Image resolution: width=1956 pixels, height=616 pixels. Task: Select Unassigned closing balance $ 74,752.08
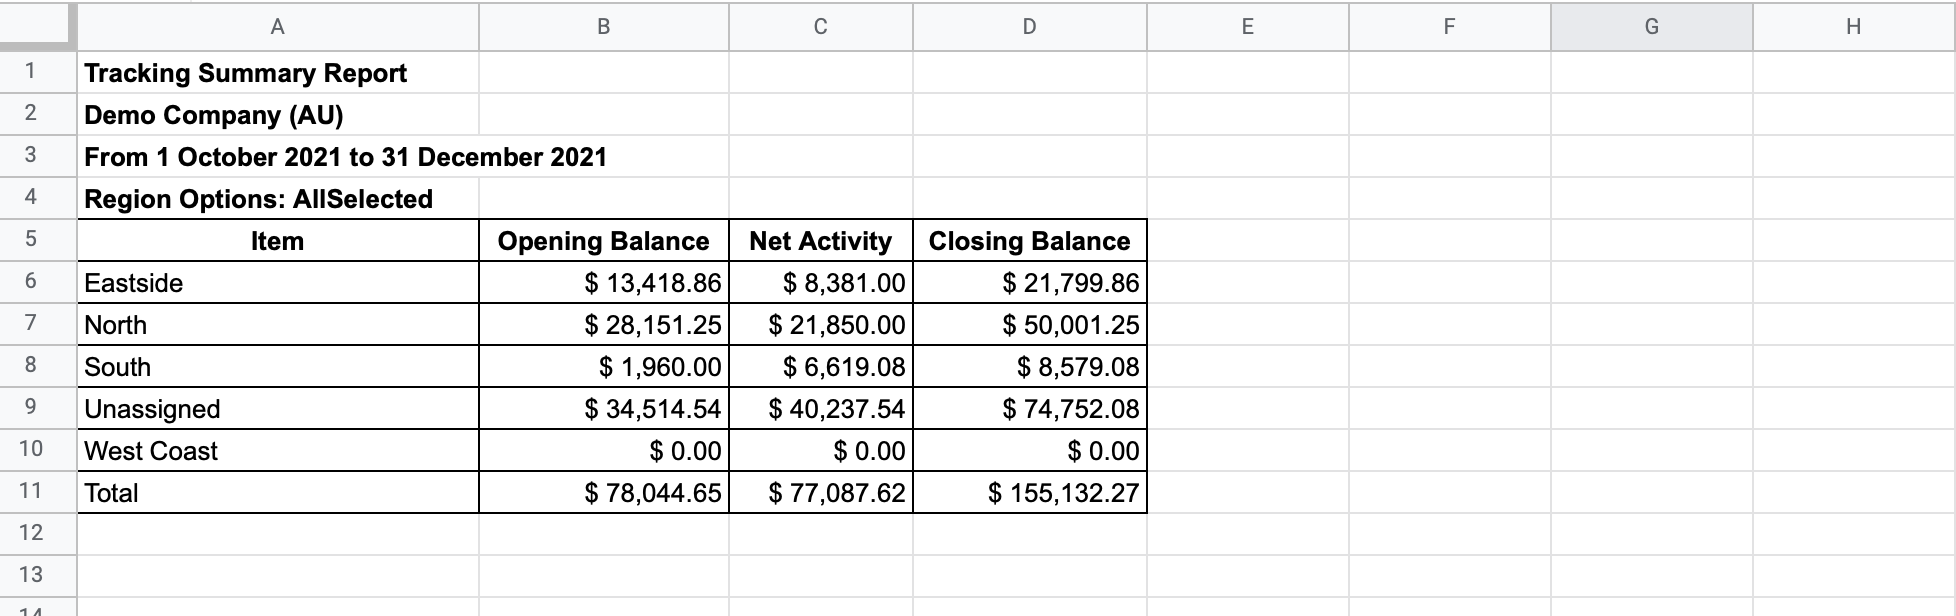(x=1030, y=409)
